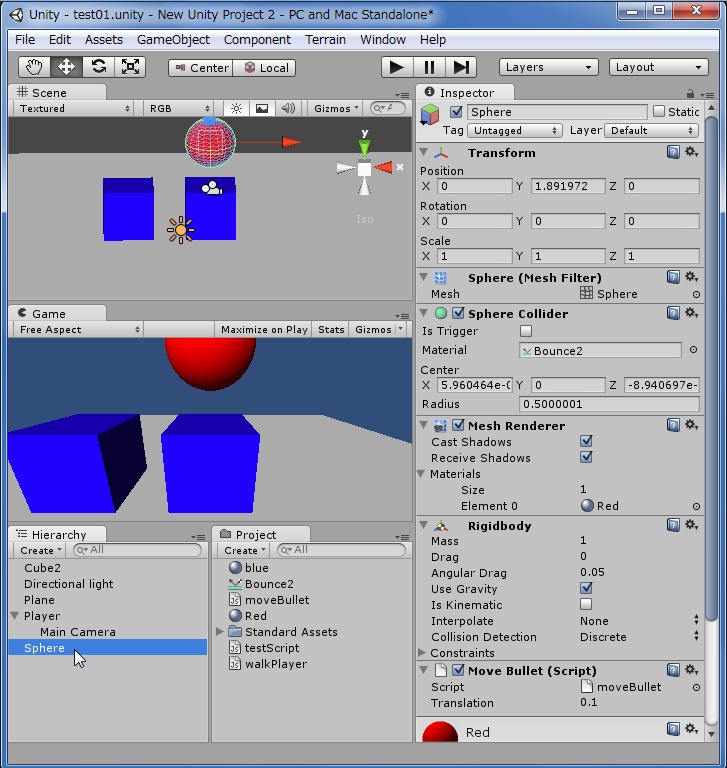Uncheck Use Gravity on Rigidbody
This screenshot has height=768, width=727.
(586, 589)
